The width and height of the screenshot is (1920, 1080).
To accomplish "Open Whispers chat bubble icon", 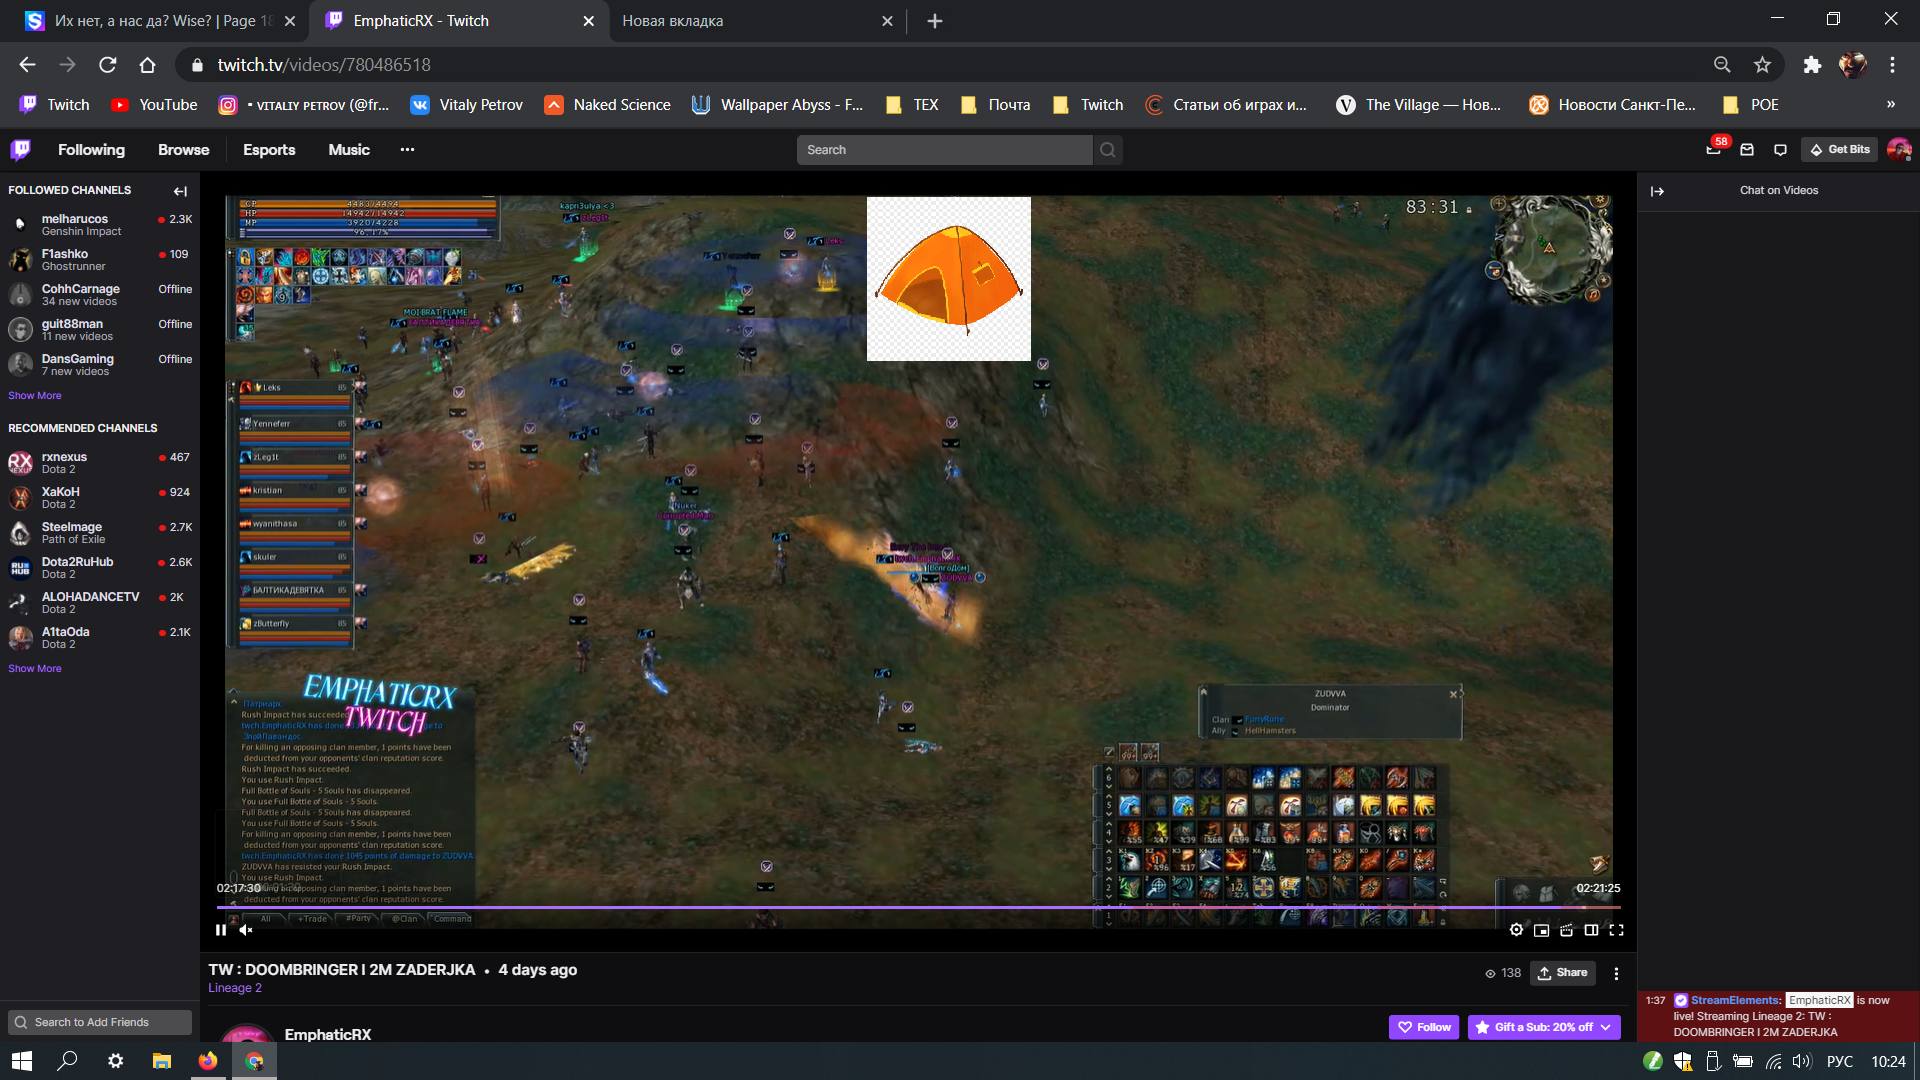I will pyautogui.click(x=1780, y=149).
